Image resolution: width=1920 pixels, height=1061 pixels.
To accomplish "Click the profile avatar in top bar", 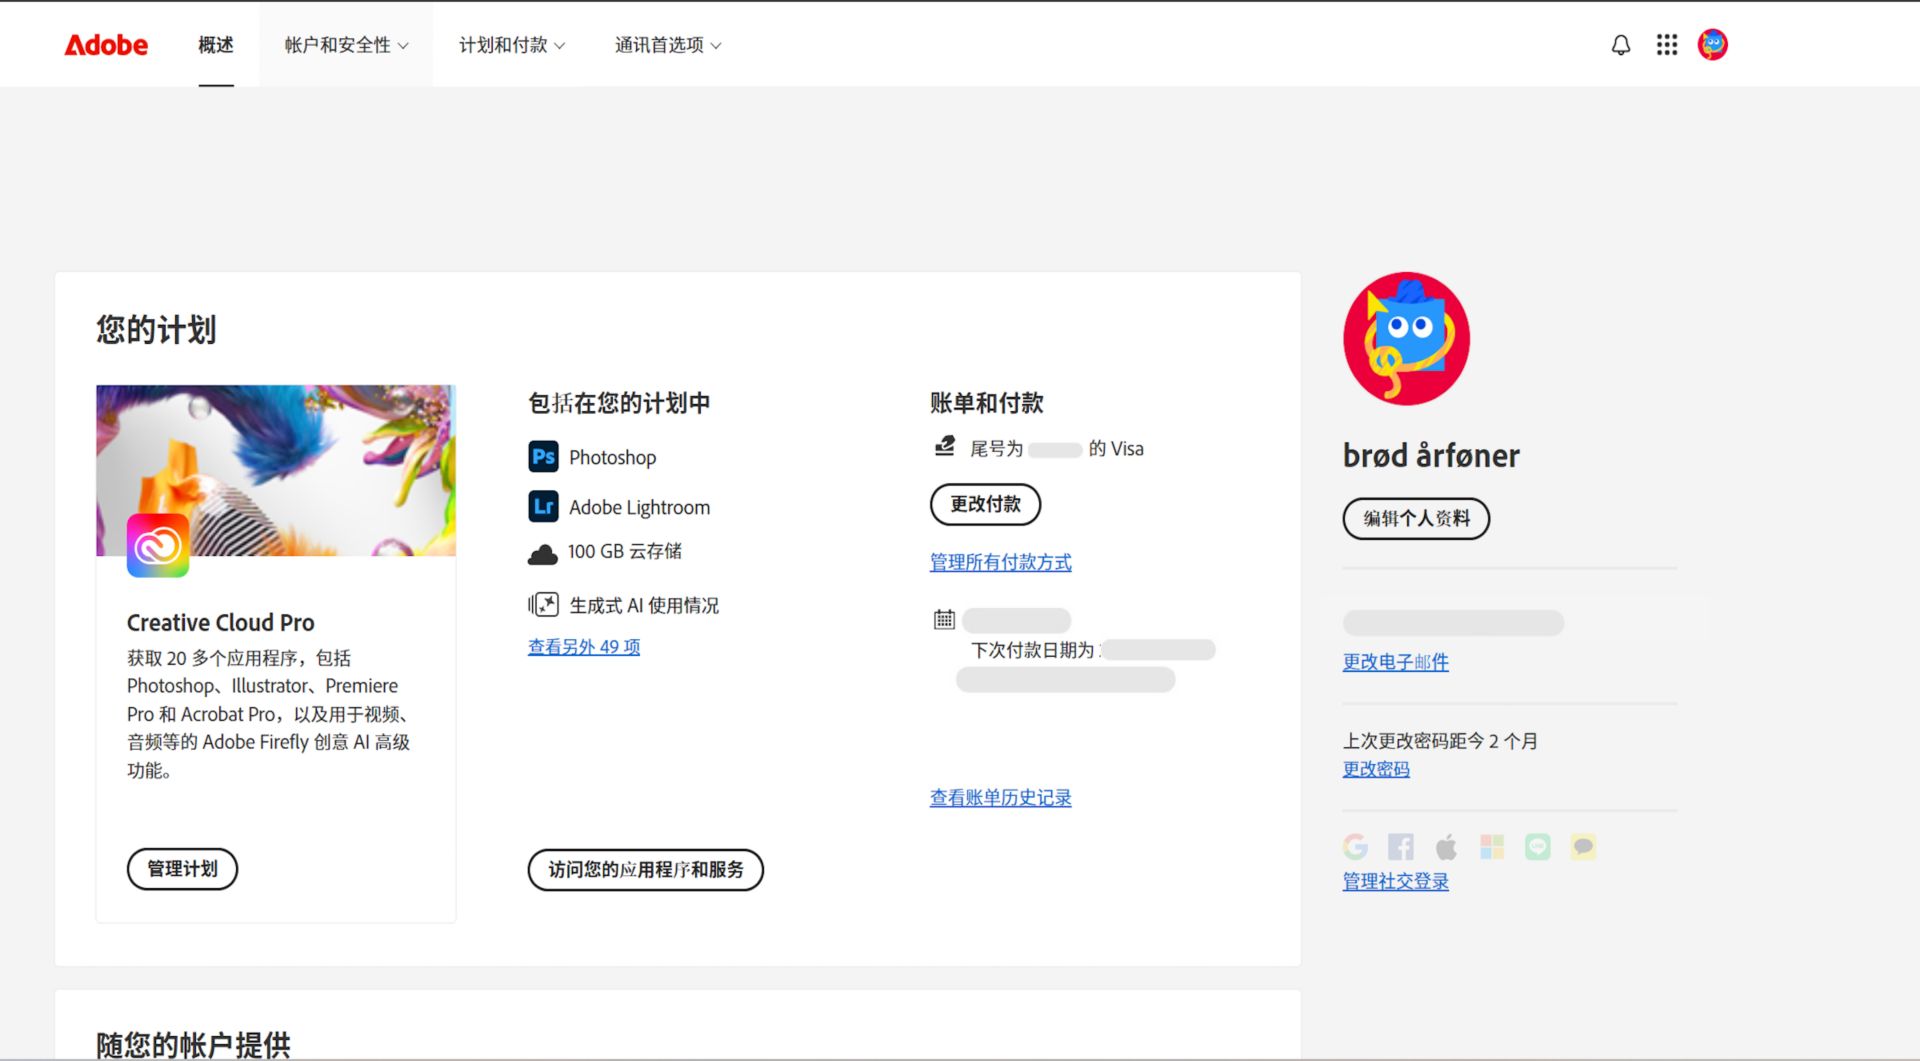I will point(1712,44).
